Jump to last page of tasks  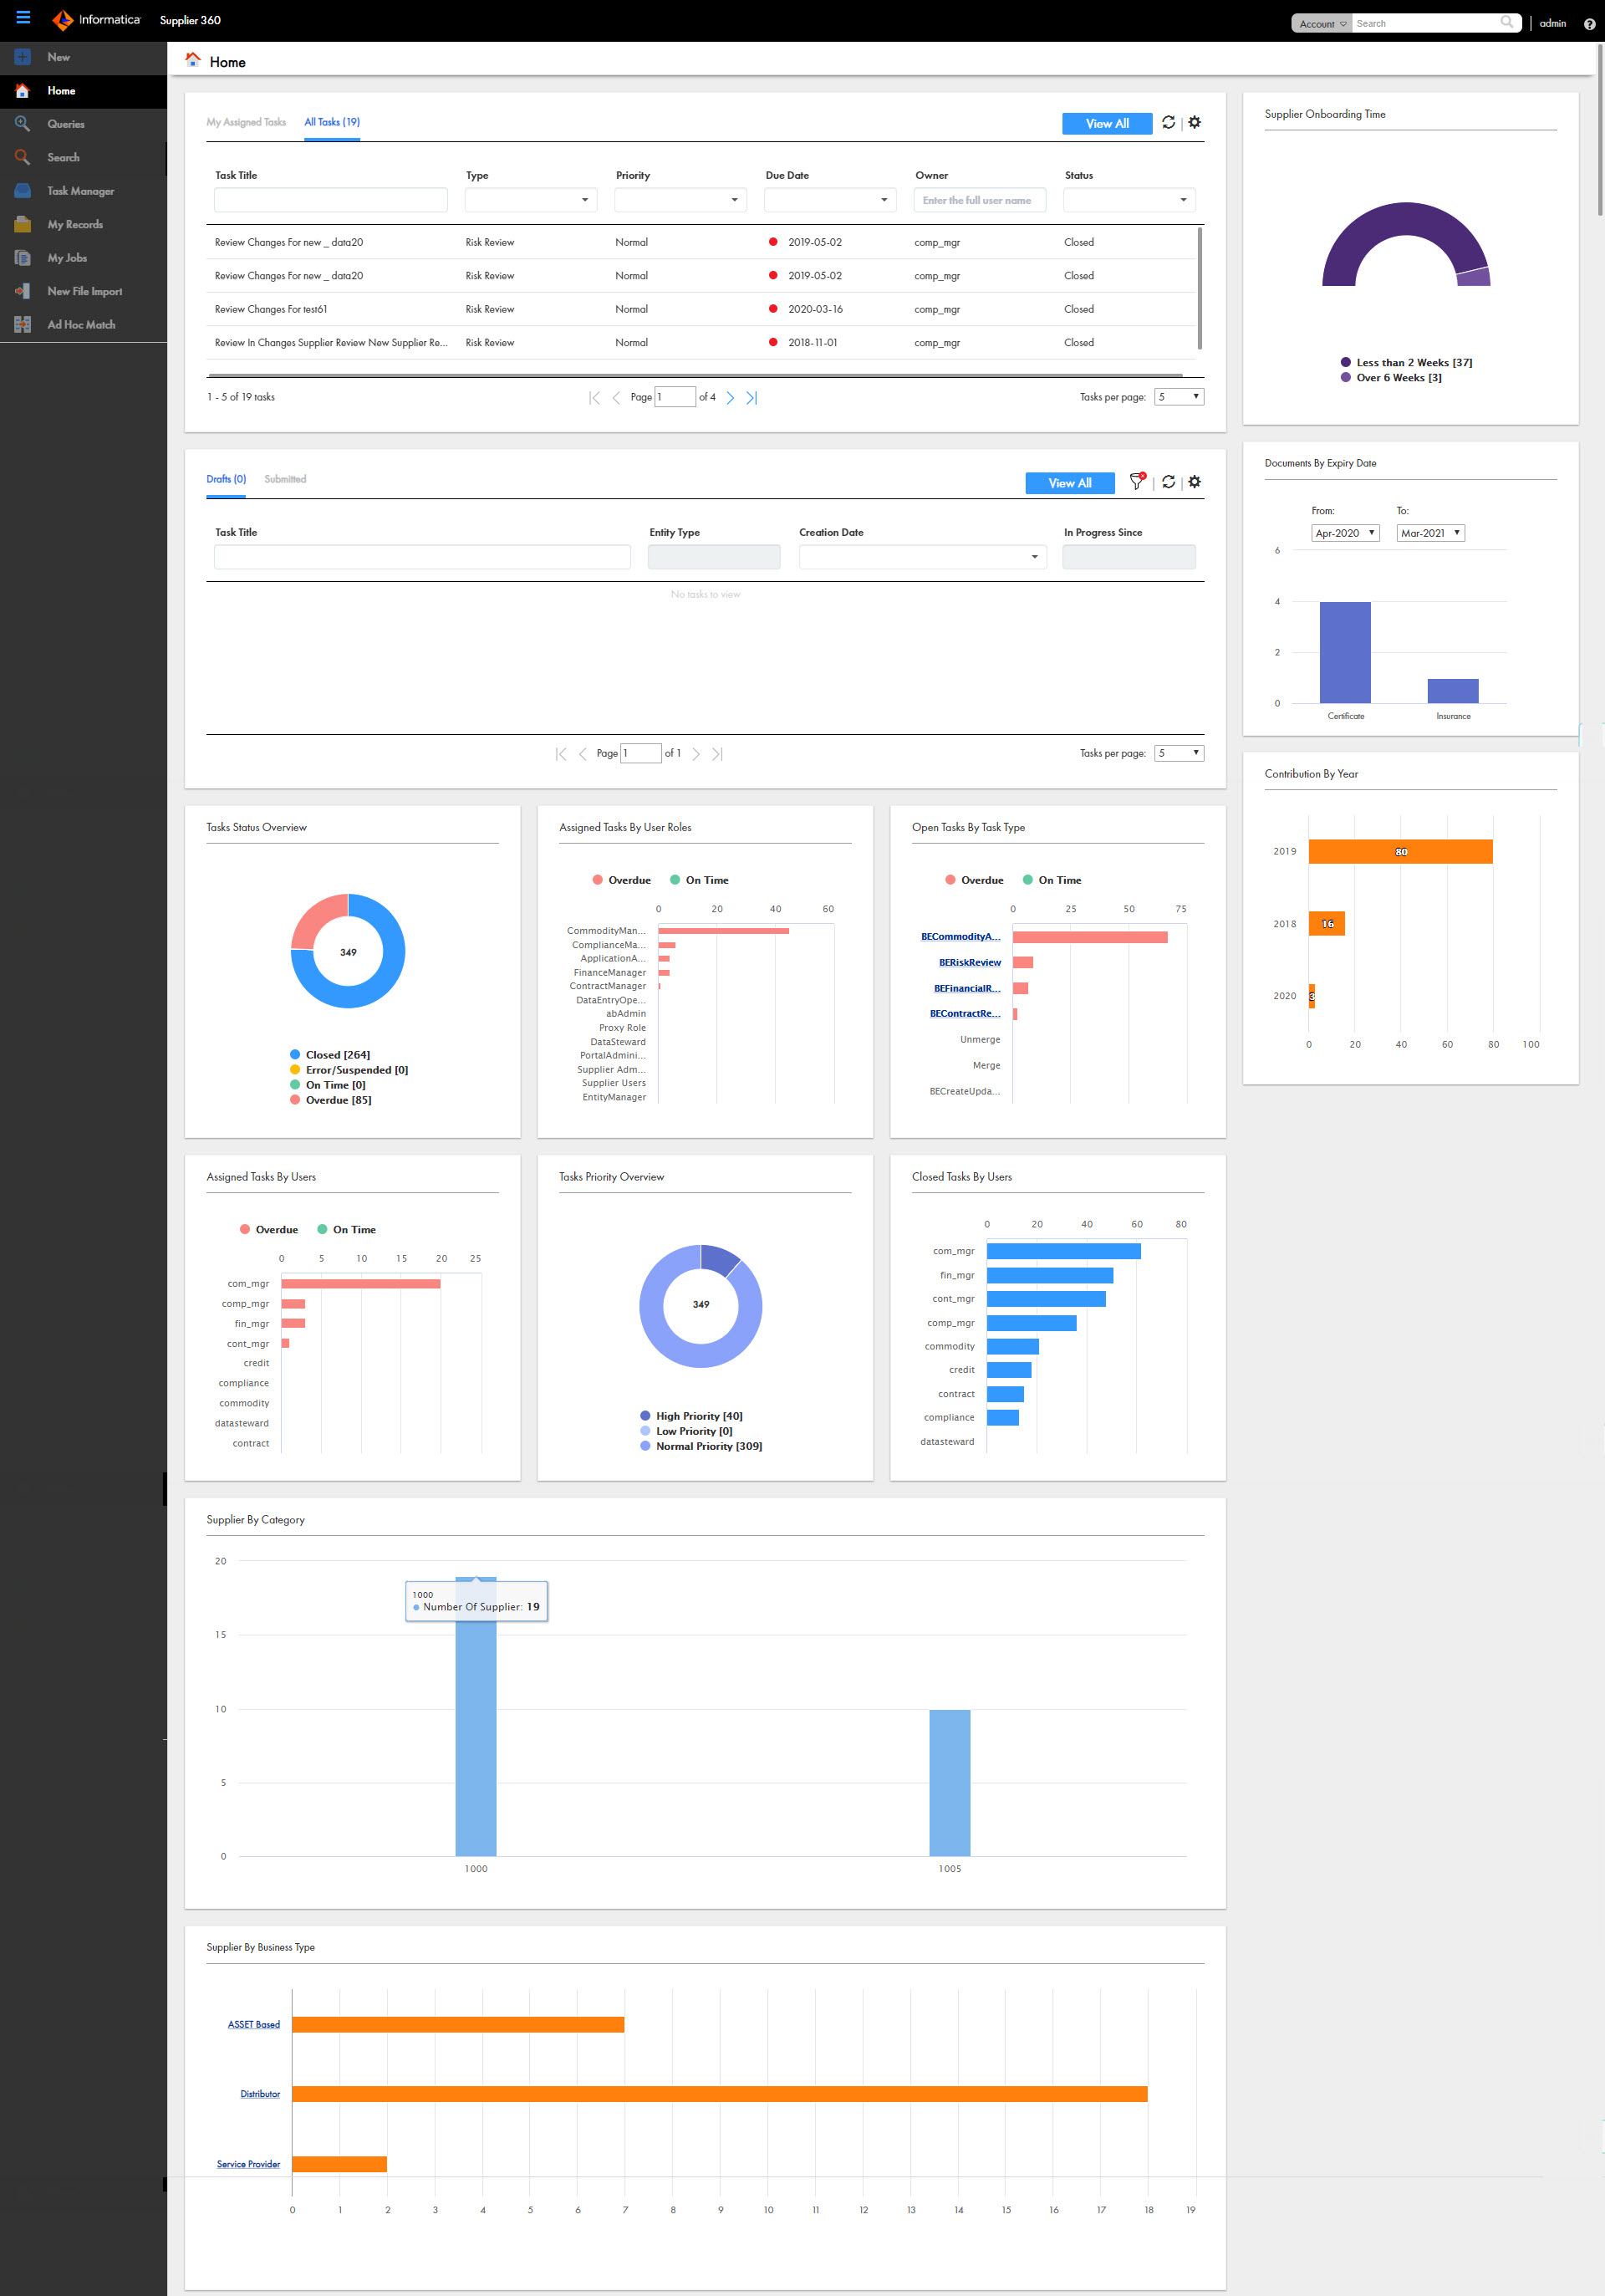tap(752, 398)
